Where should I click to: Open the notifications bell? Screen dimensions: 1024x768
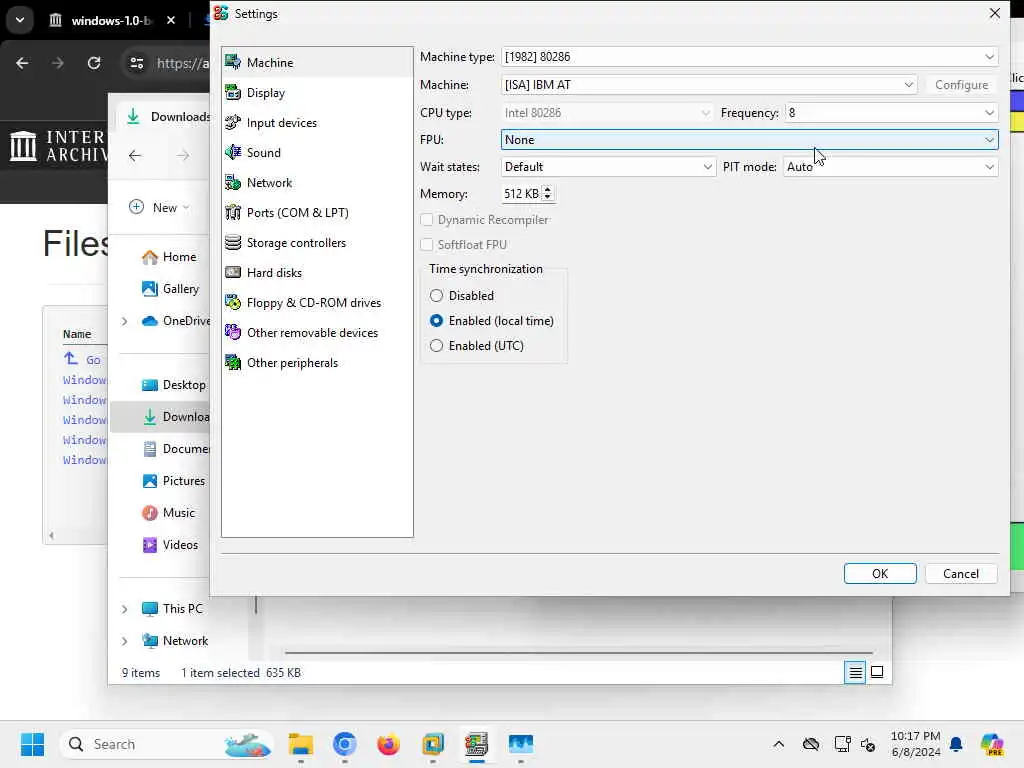(956, 744)
